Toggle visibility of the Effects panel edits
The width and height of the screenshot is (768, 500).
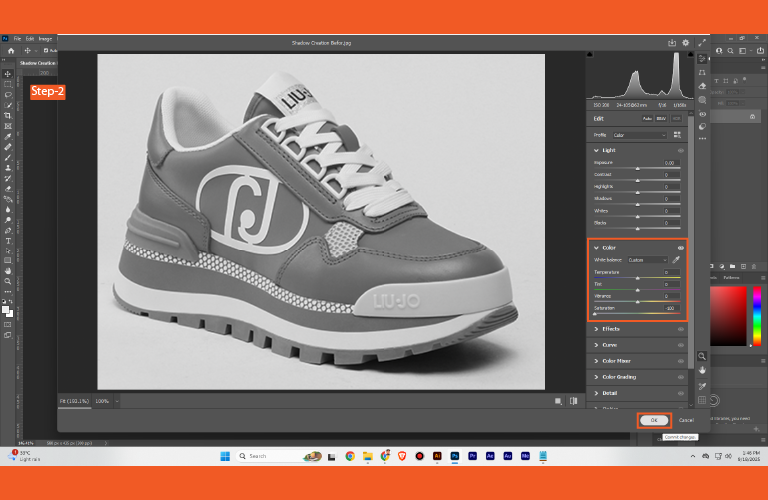pyautogui.click(x=681, y=329)
